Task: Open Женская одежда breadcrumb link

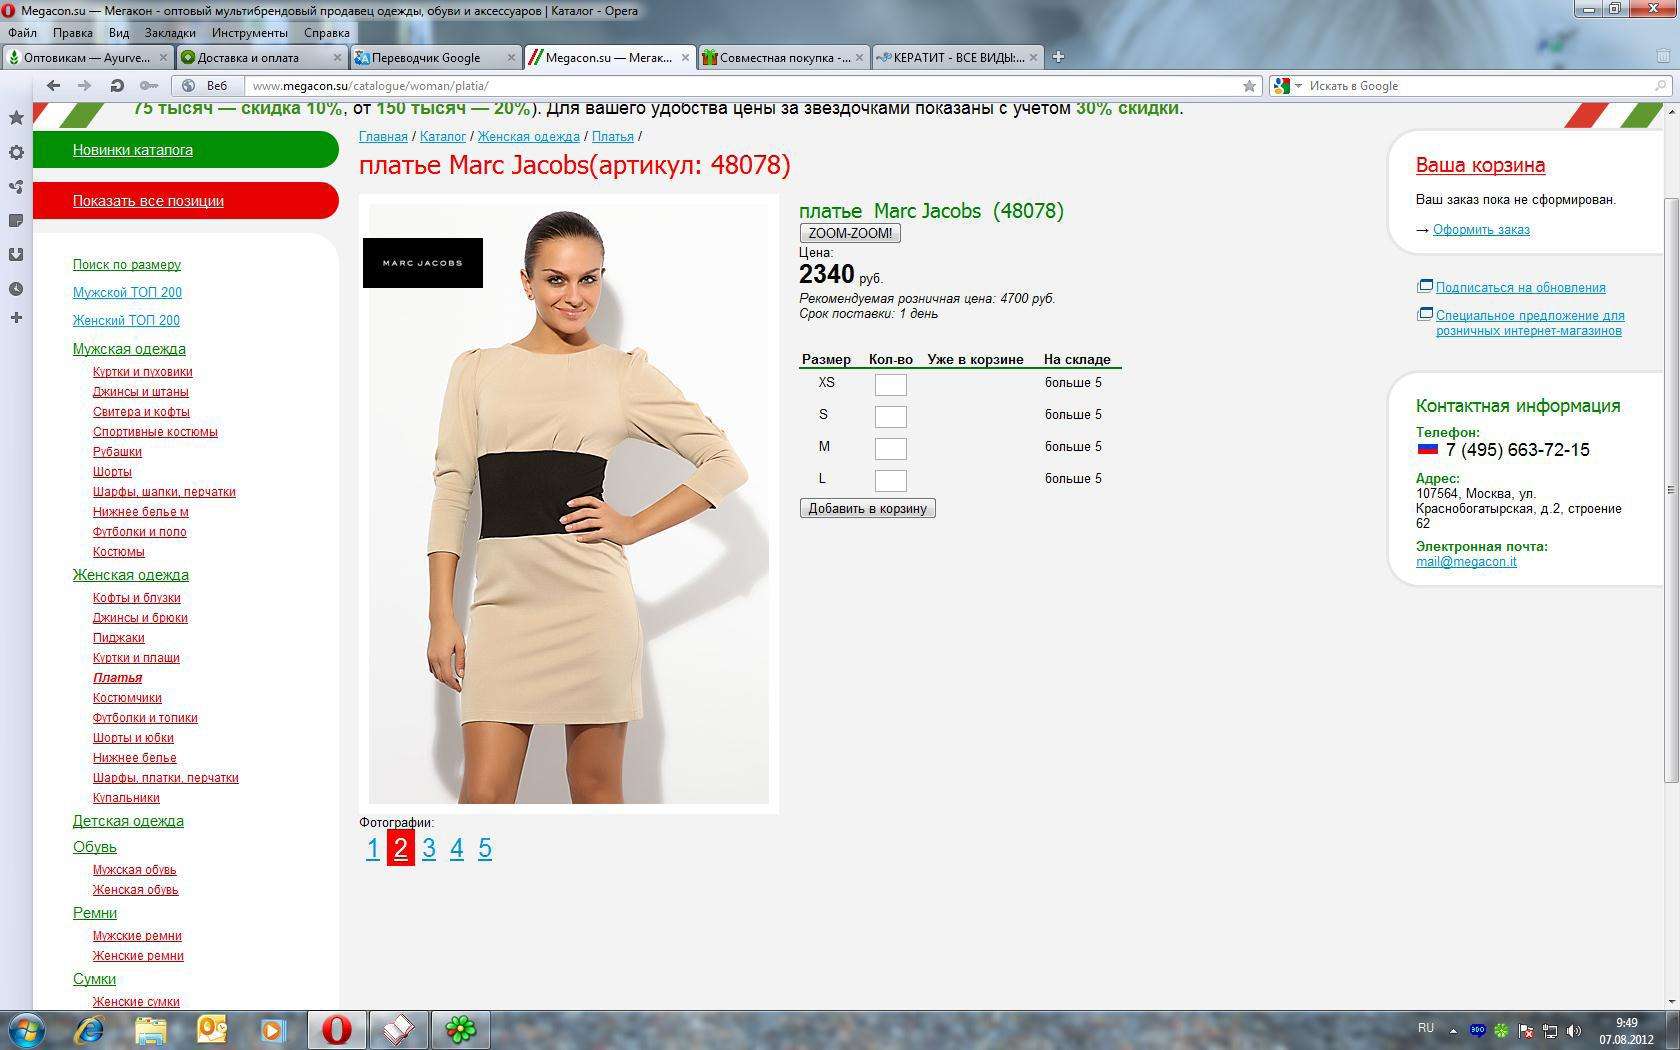Action: point(529,137)
